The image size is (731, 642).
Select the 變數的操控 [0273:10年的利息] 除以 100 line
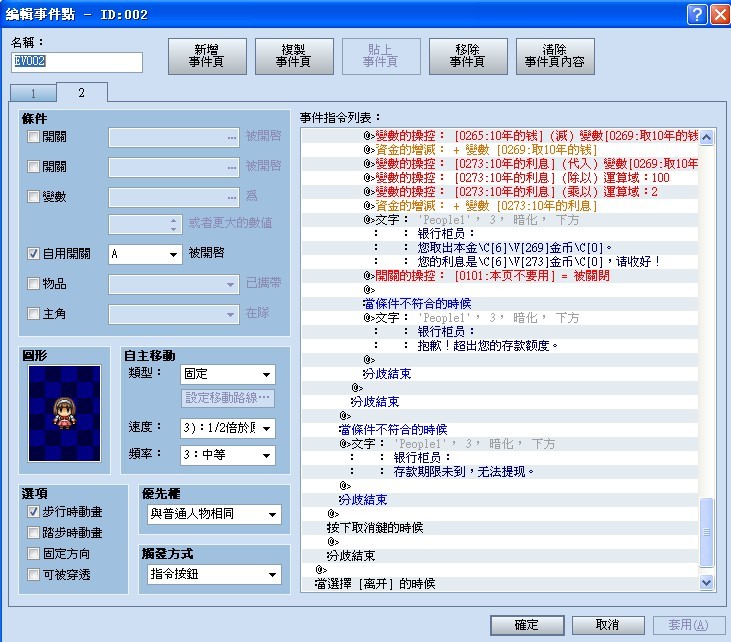point(500,178)
